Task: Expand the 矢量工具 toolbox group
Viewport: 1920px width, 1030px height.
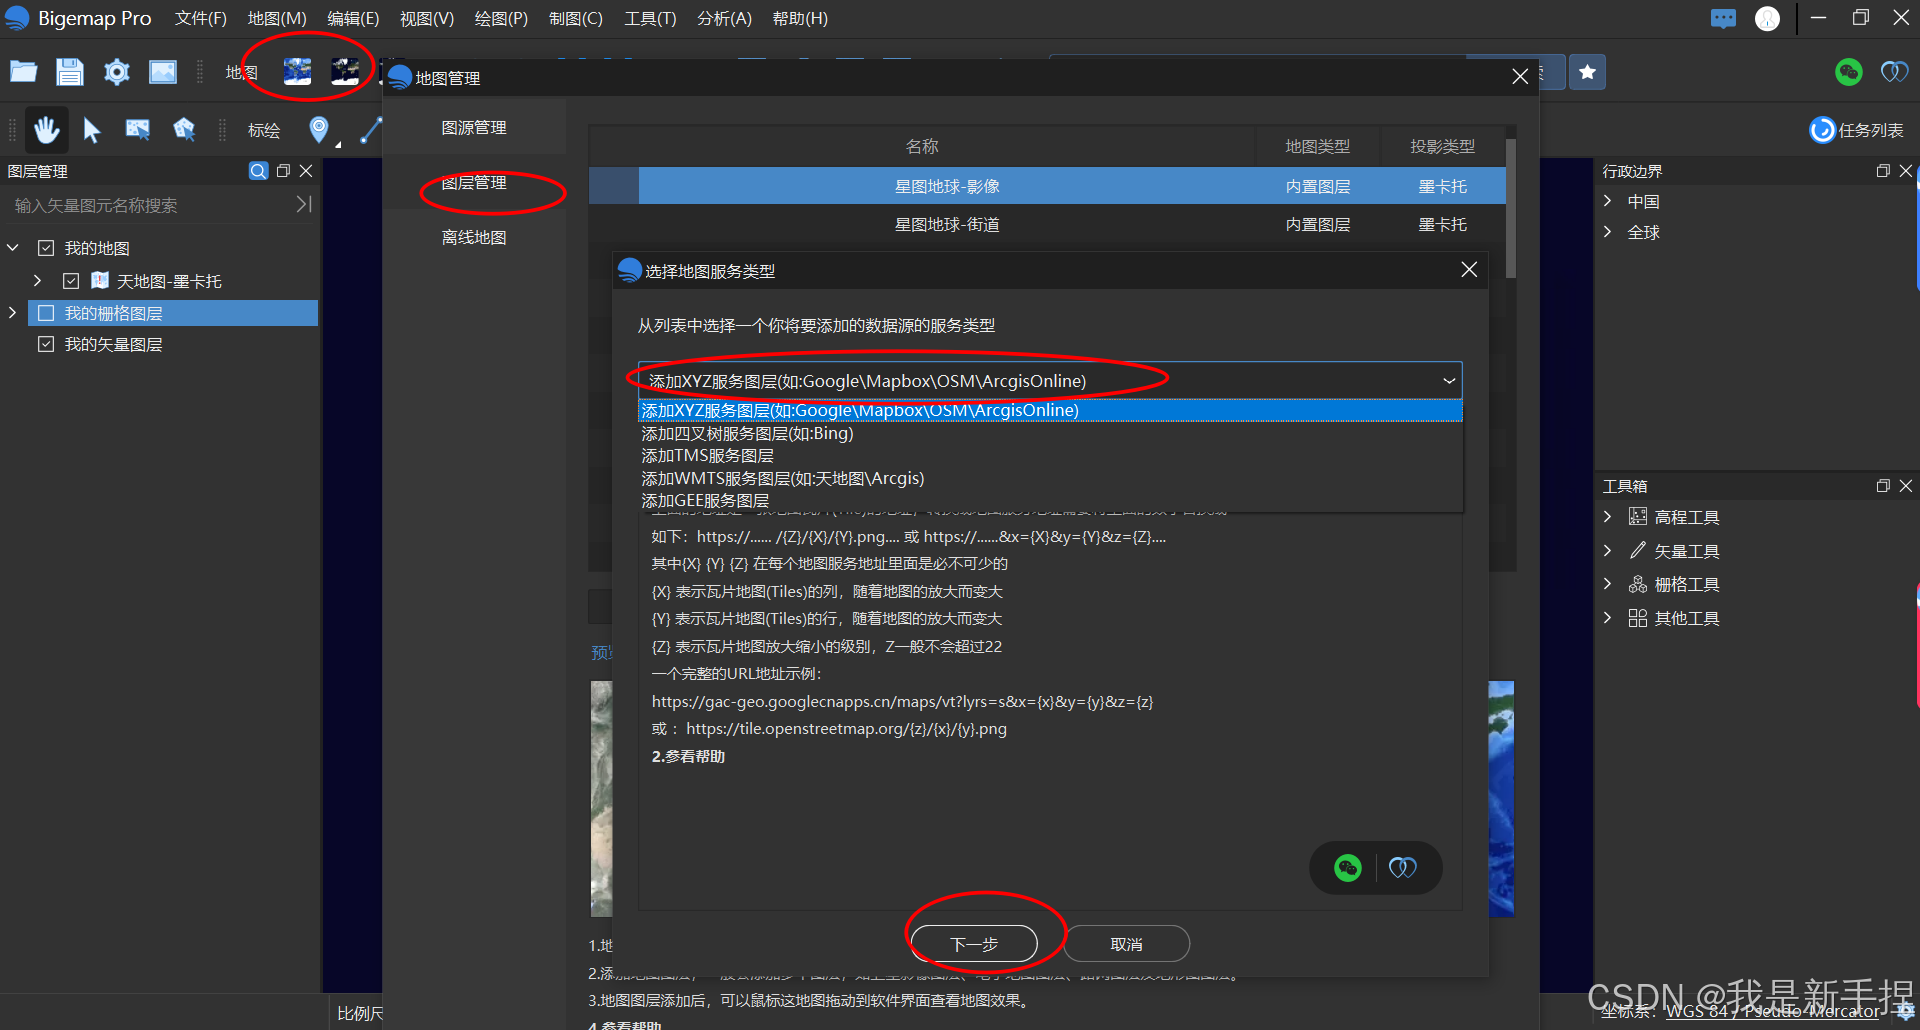Action: (x=1608, y=551)
